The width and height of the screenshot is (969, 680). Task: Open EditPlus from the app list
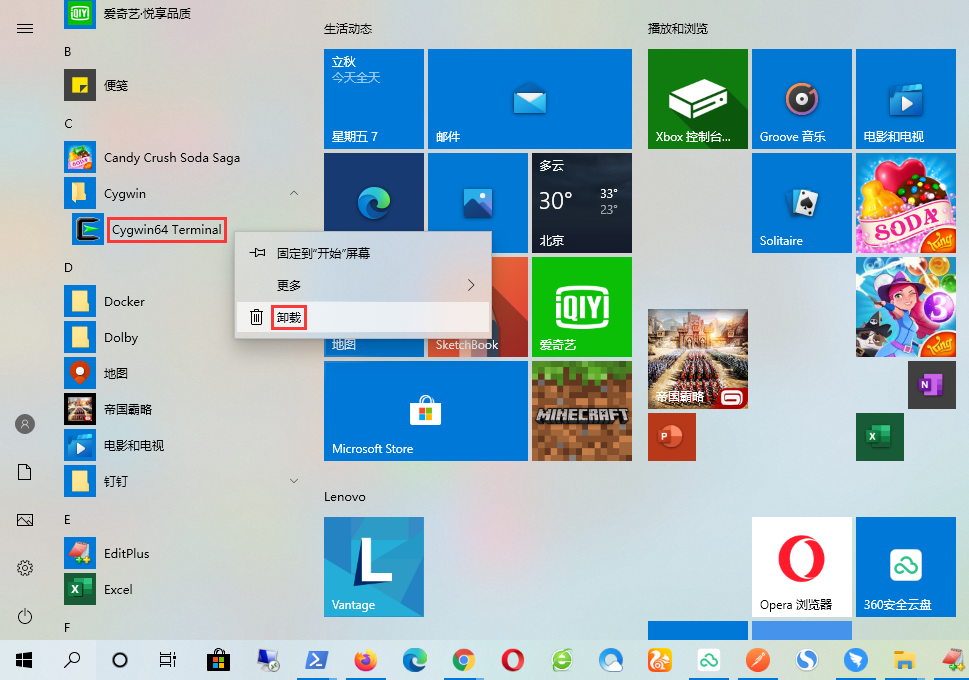(126, 553)
